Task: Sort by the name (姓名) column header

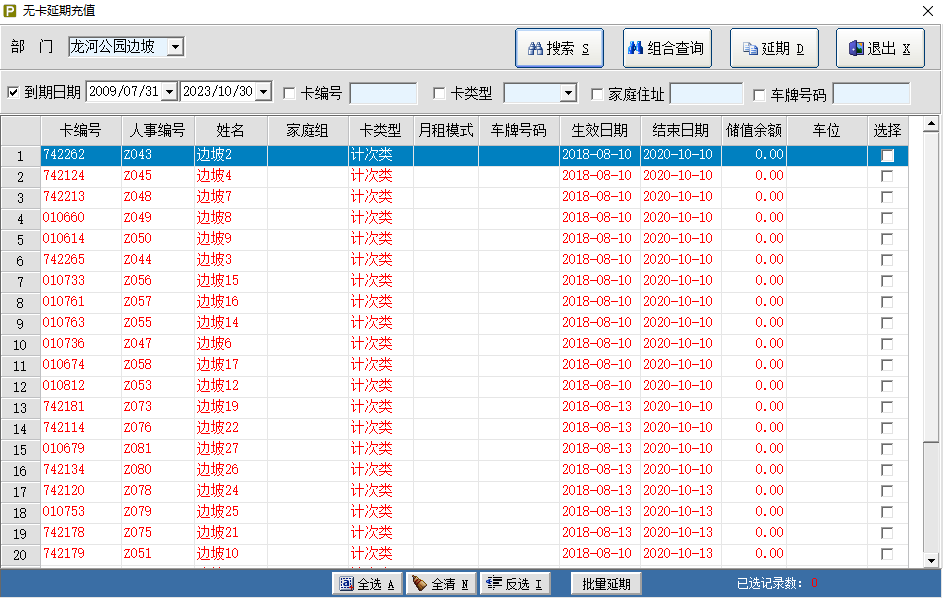Action: 230,130
